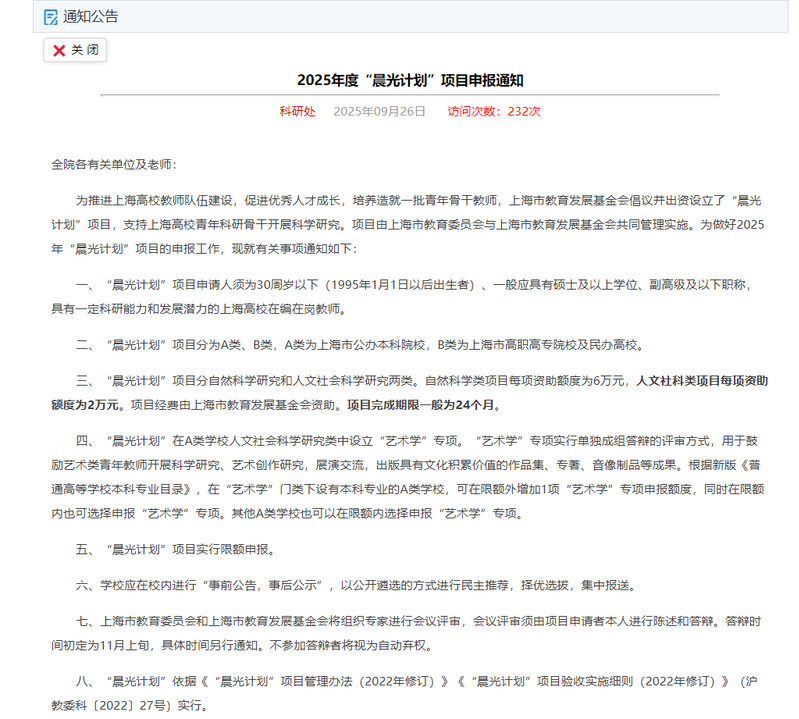Click the 2025年度"晨光计划"项目申报通知 title

[410, 80]
